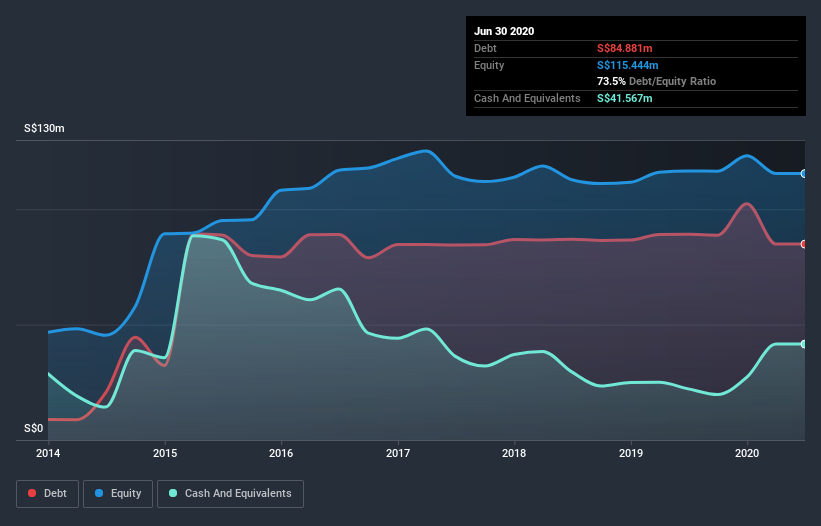Click the 2017 x-axis label
Screen dimensions: 821x526
(398, 453)
